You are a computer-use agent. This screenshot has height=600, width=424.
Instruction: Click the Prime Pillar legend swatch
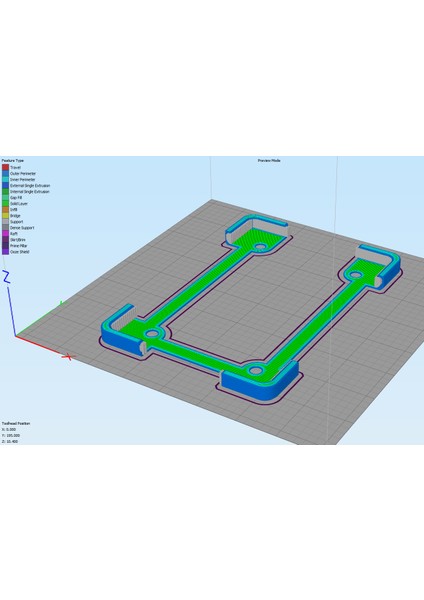5,246
